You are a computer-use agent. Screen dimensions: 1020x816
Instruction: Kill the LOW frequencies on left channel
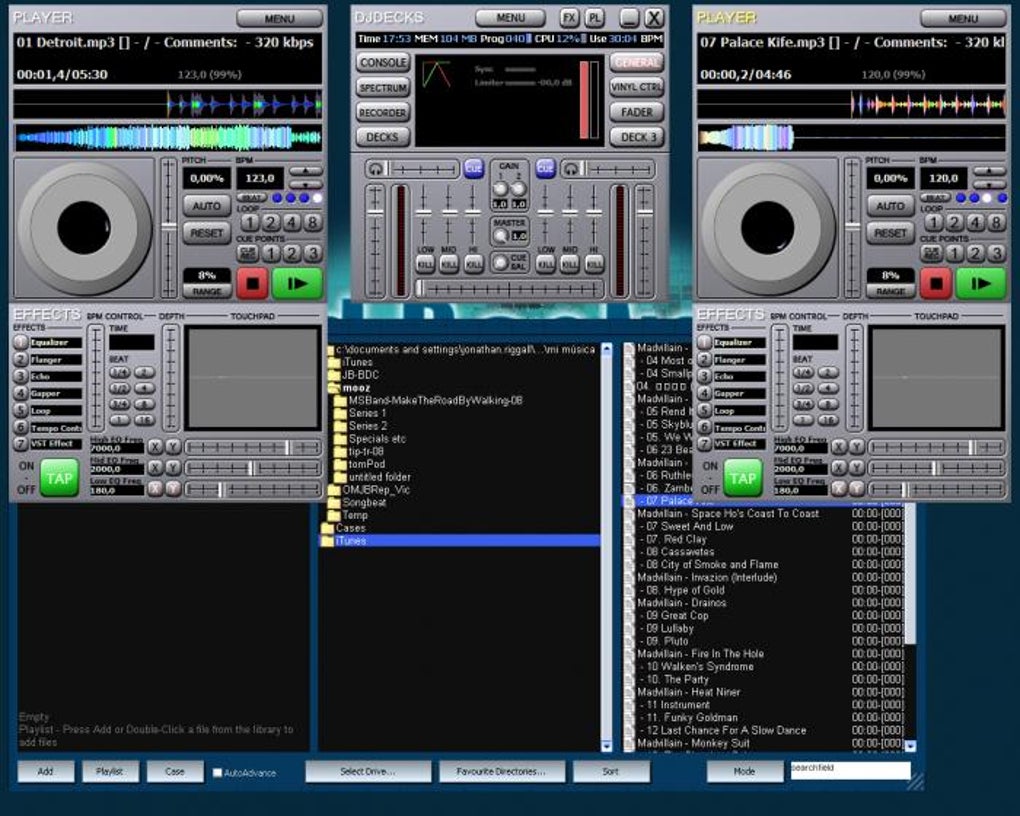[425, 262]
